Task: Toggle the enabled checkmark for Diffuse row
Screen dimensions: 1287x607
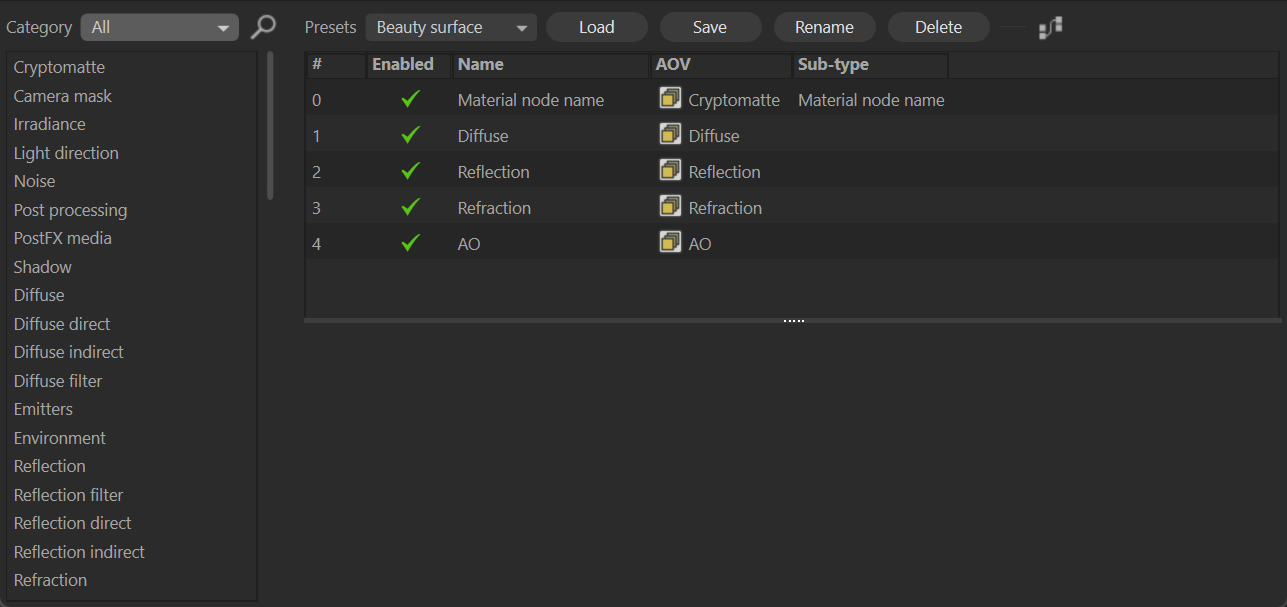Action: [x=410, y=136]
